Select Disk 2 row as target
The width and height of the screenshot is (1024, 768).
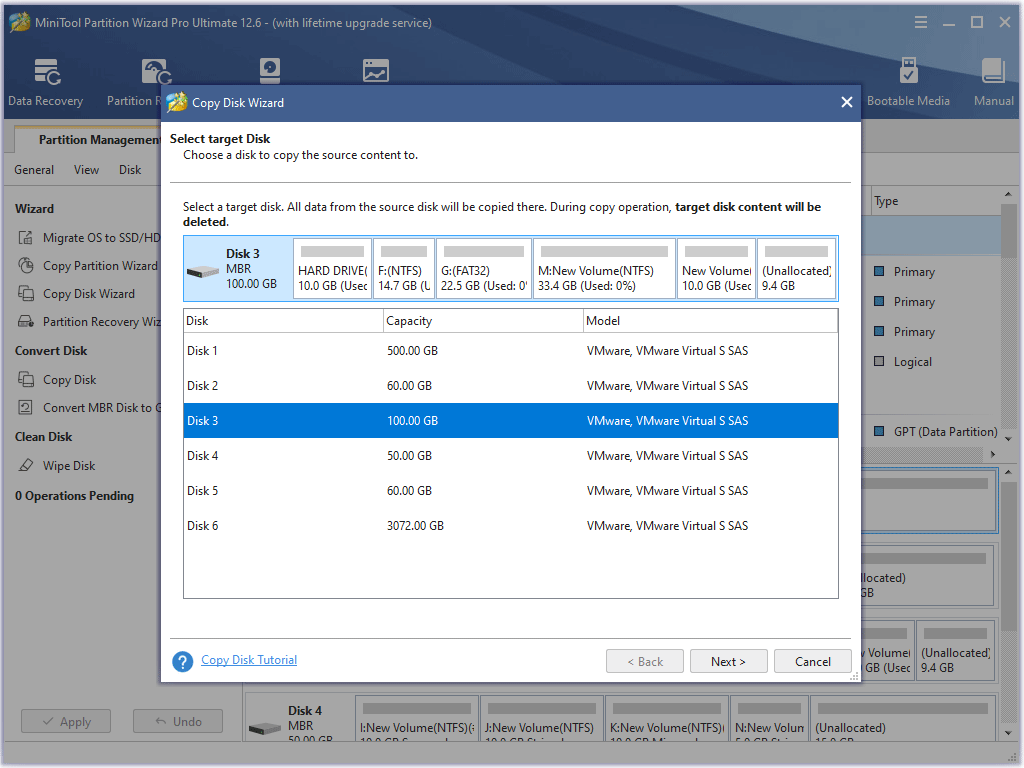(511, 386)
